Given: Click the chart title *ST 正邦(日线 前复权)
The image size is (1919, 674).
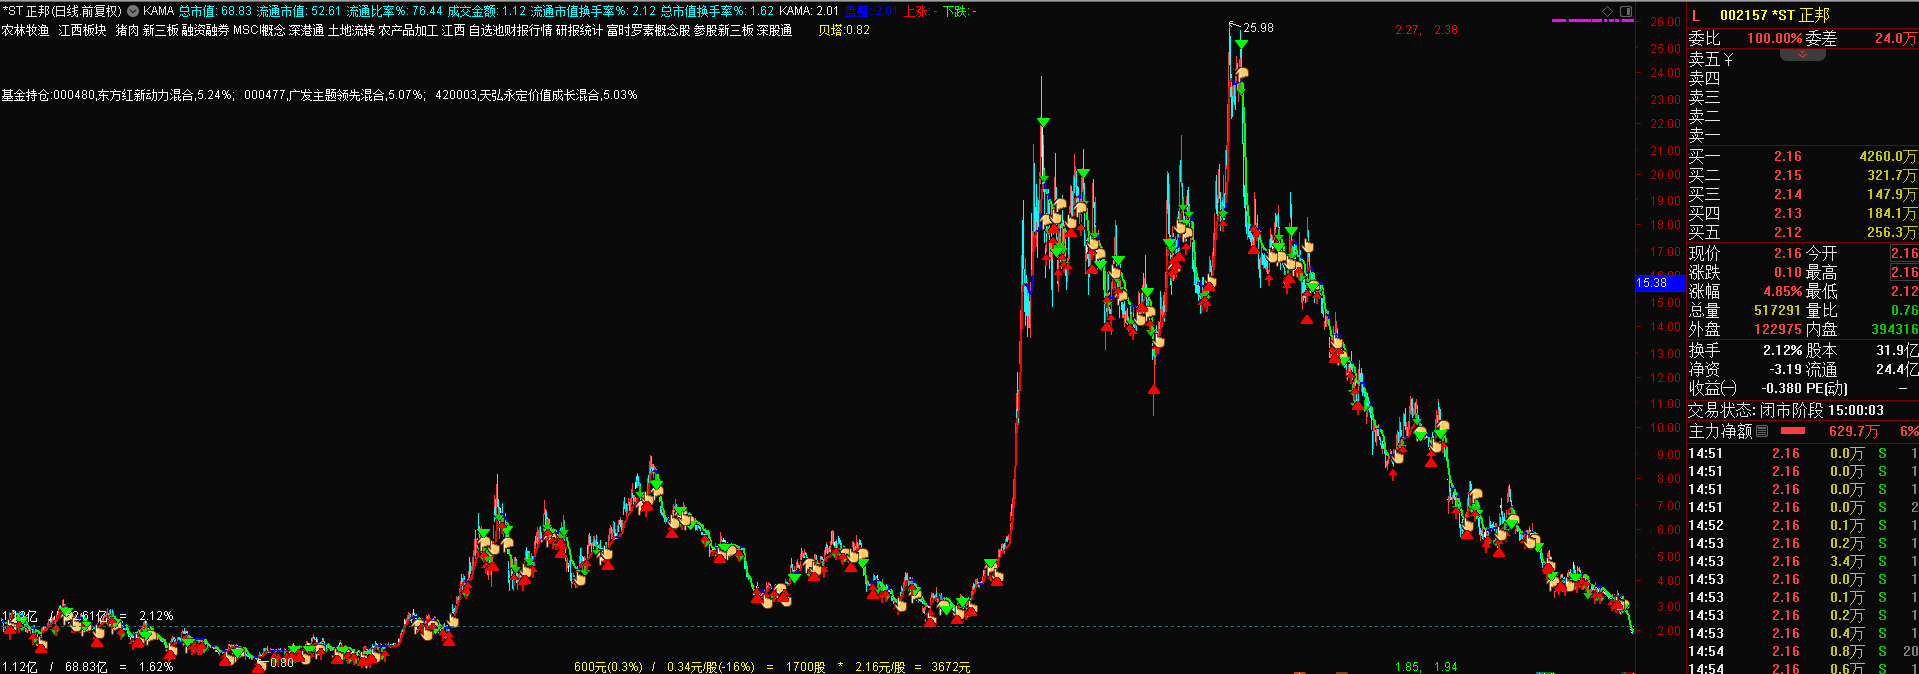Looking at the screenshot, I should 62,11.
